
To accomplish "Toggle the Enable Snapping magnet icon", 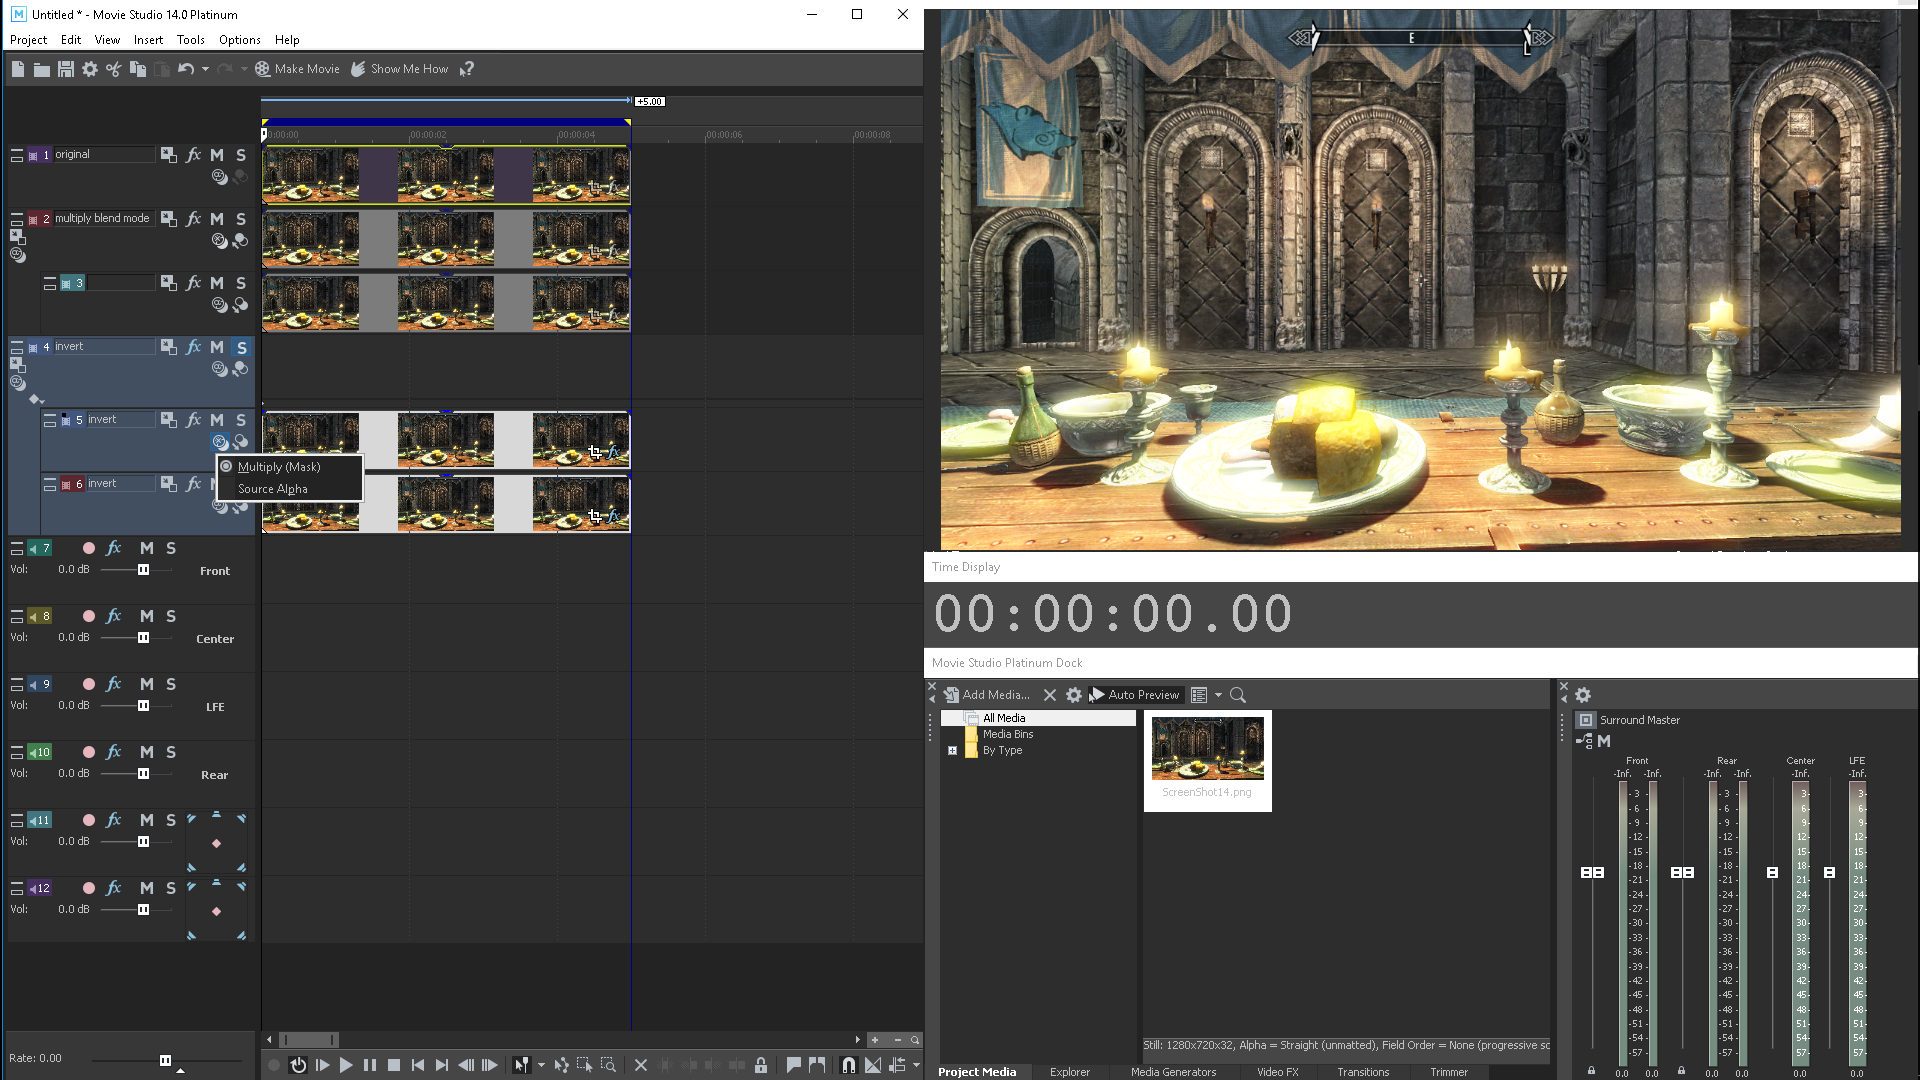I will point(848,1065).
